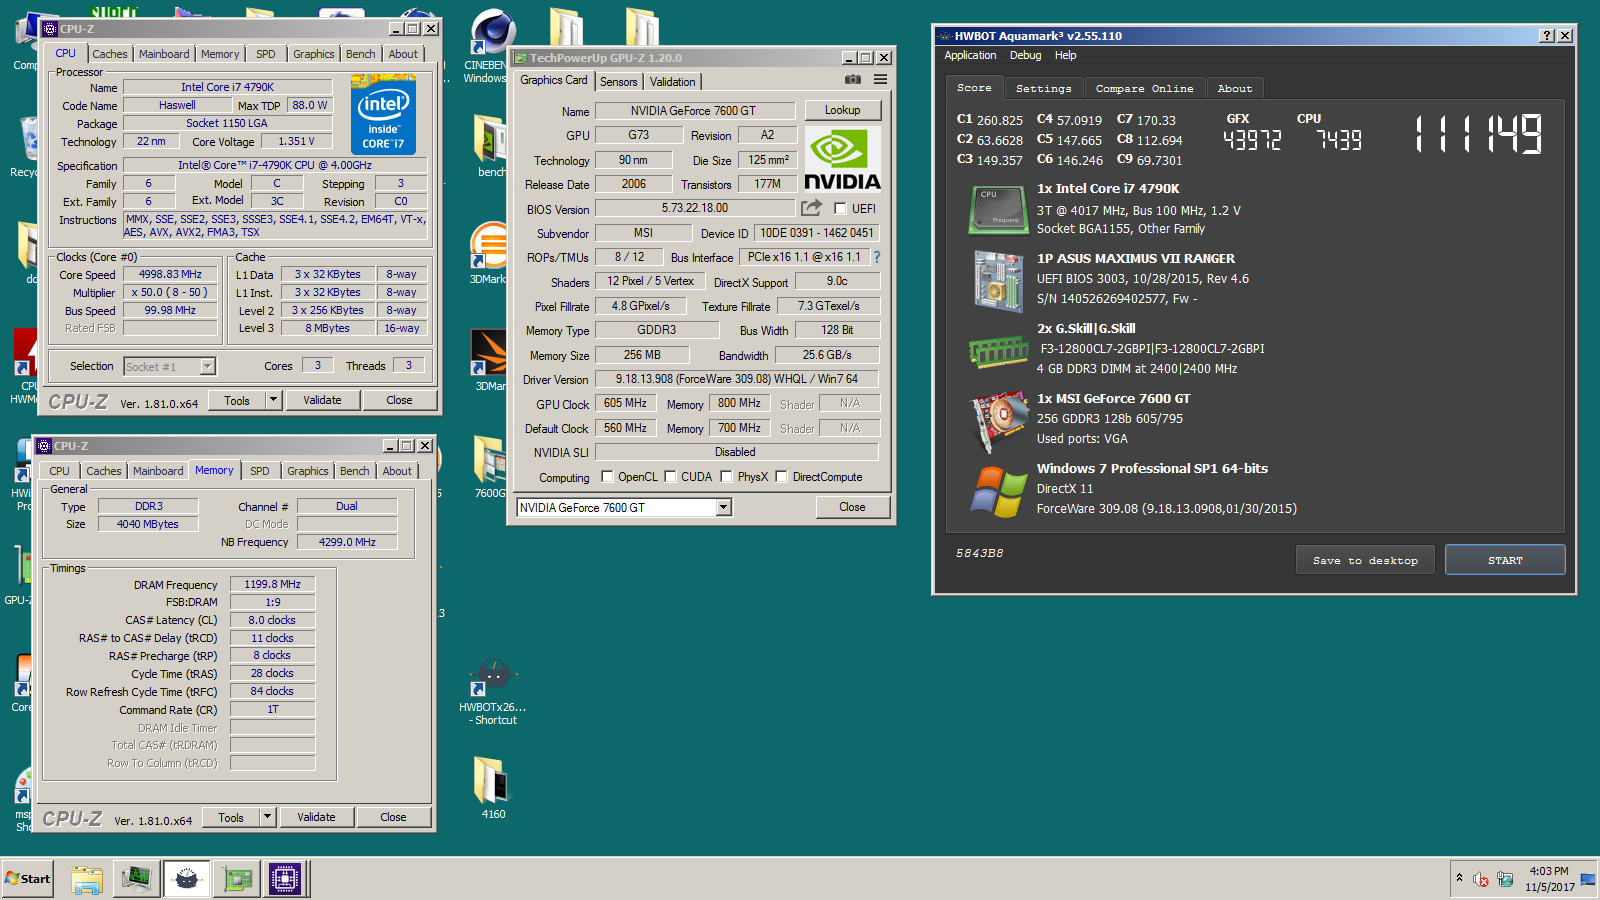Click the Bus Interface question mark icon

pos(877,257)
